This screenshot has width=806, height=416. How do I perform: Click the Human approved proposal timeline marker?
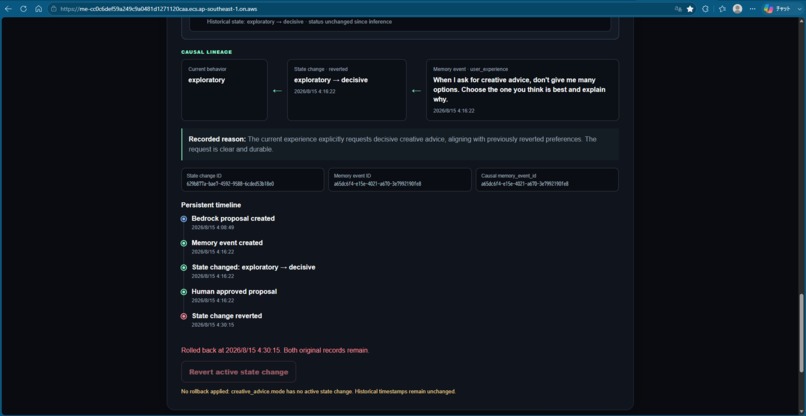[x=184, y=292]
